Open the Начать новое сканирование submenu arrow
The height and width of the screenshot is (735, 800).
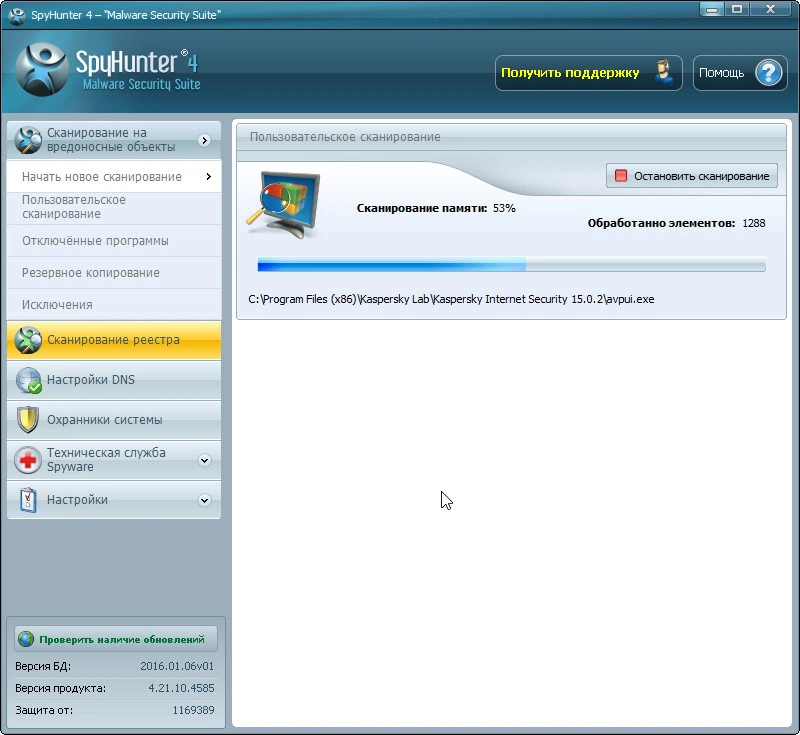point(209,176)
